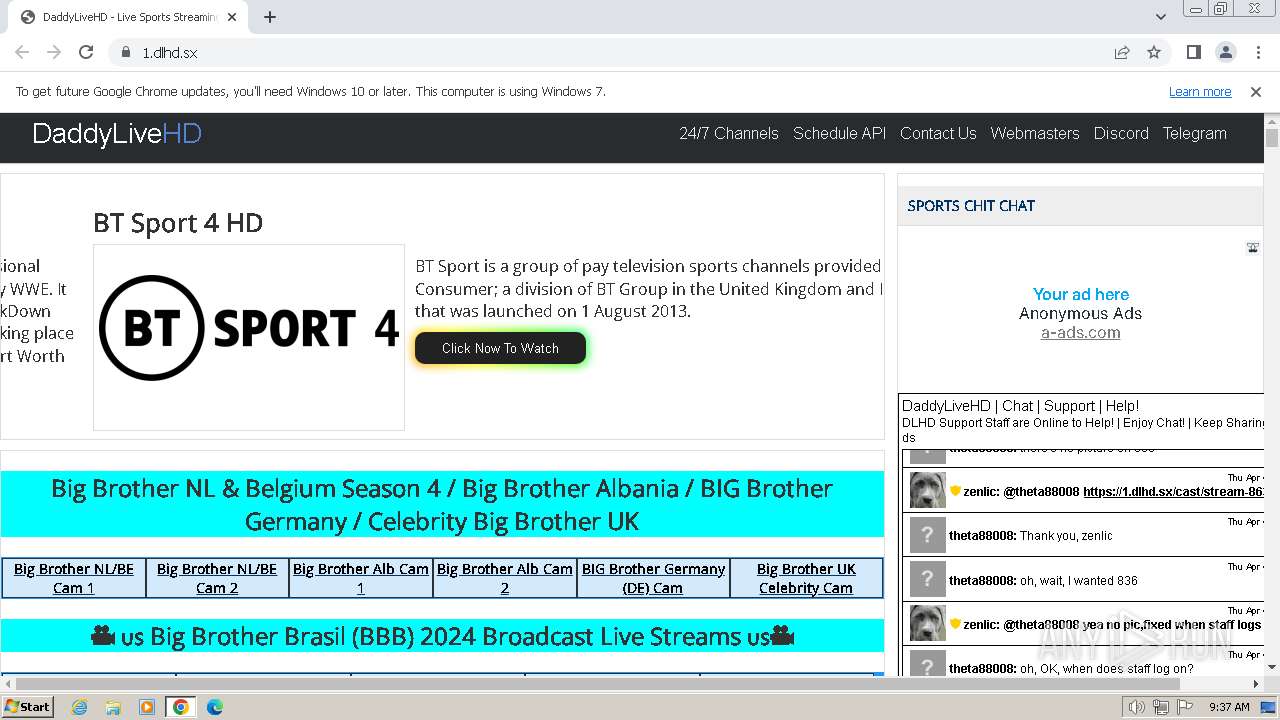Open a new browser tab
The height and width of the screenshot is (720, 1280).
tap(270, 17)
